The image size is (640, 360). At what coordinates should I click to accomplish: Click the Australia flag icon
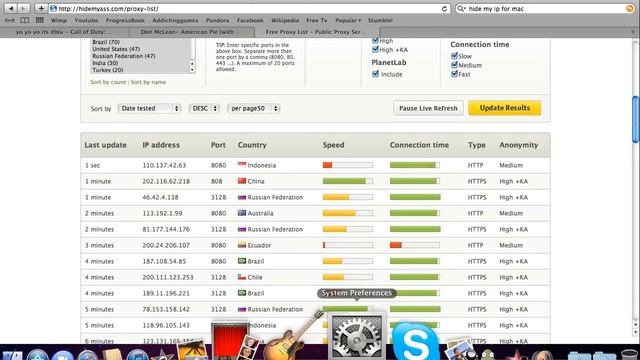[x=242, y=213]
